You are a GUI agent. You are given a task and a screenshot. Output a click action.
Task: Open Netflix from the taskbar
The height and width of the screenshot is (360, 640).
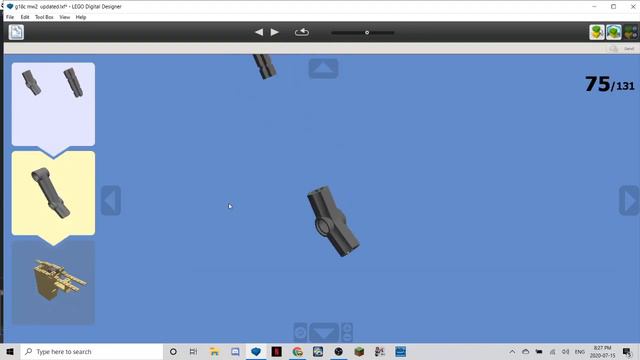tap(276, 351)
